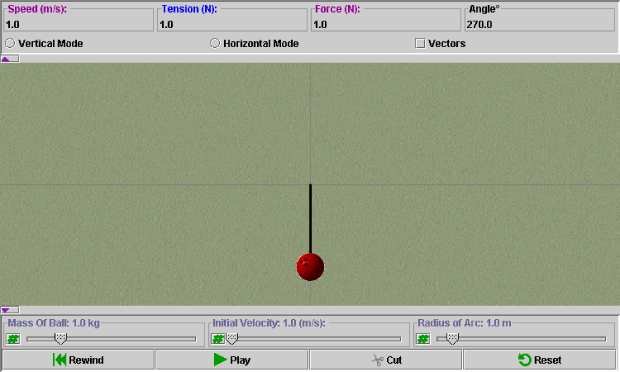Click the Mass Of Ball slider thumb

[x=60, y=339]
